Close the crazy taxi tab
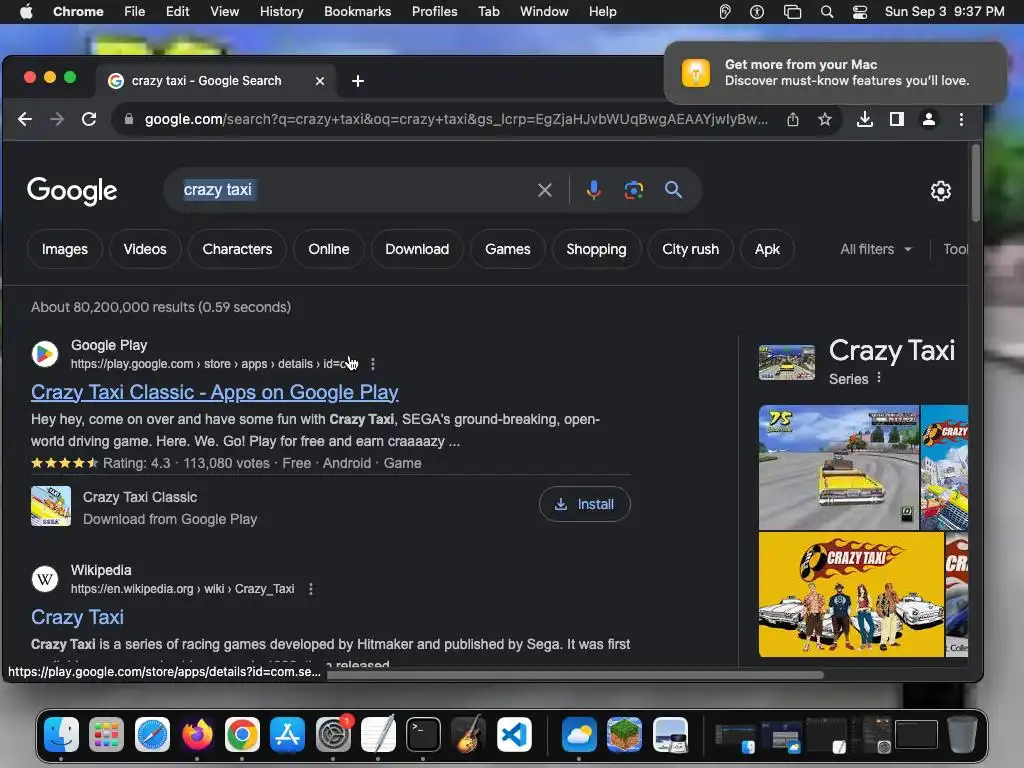Image resolution: width=1024 pixels, height=768 pixels. click(319, 81)
